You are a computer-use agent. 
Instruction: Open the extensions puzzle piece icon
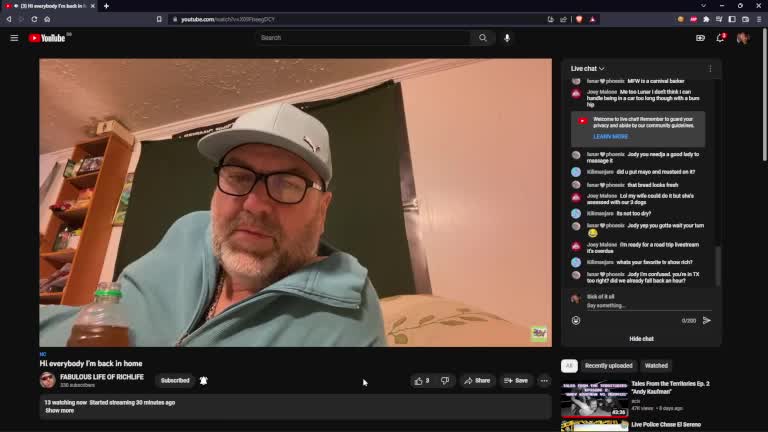pyautogui.click(x=706, y=19)
